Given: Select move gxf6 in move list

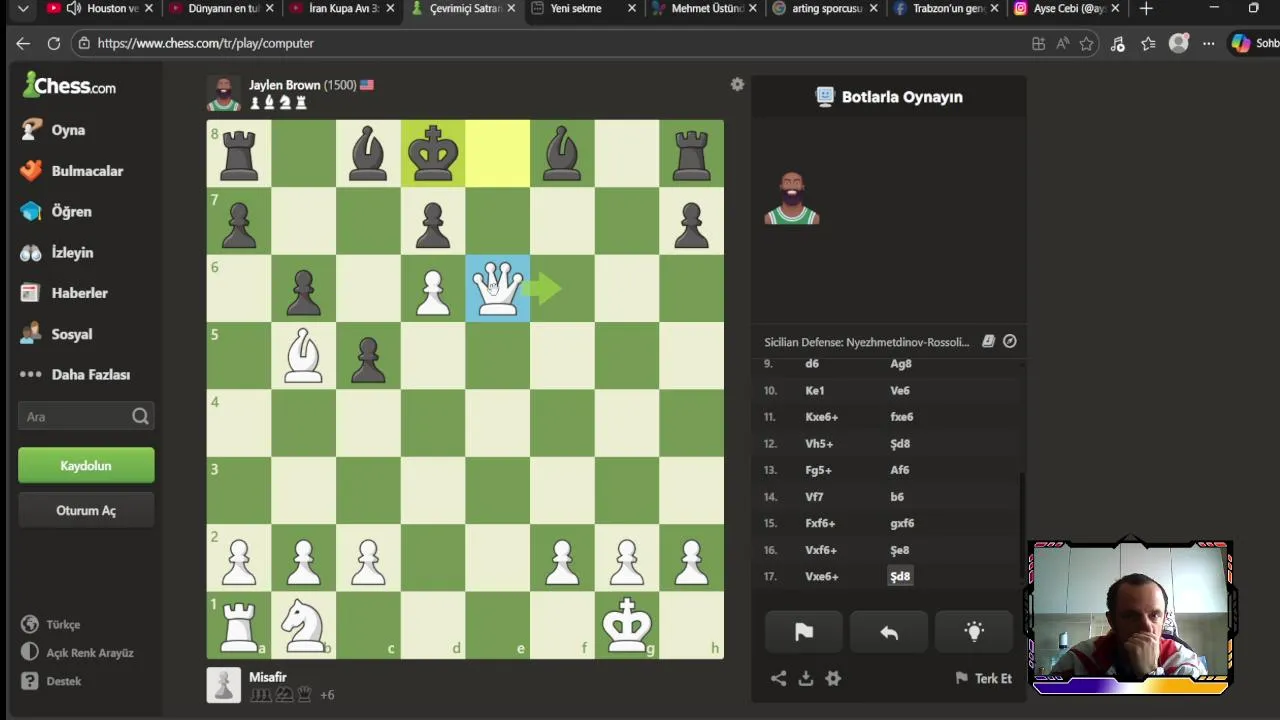Looking at the screenshot, I should pyautogui.click(x=902, y=523).
